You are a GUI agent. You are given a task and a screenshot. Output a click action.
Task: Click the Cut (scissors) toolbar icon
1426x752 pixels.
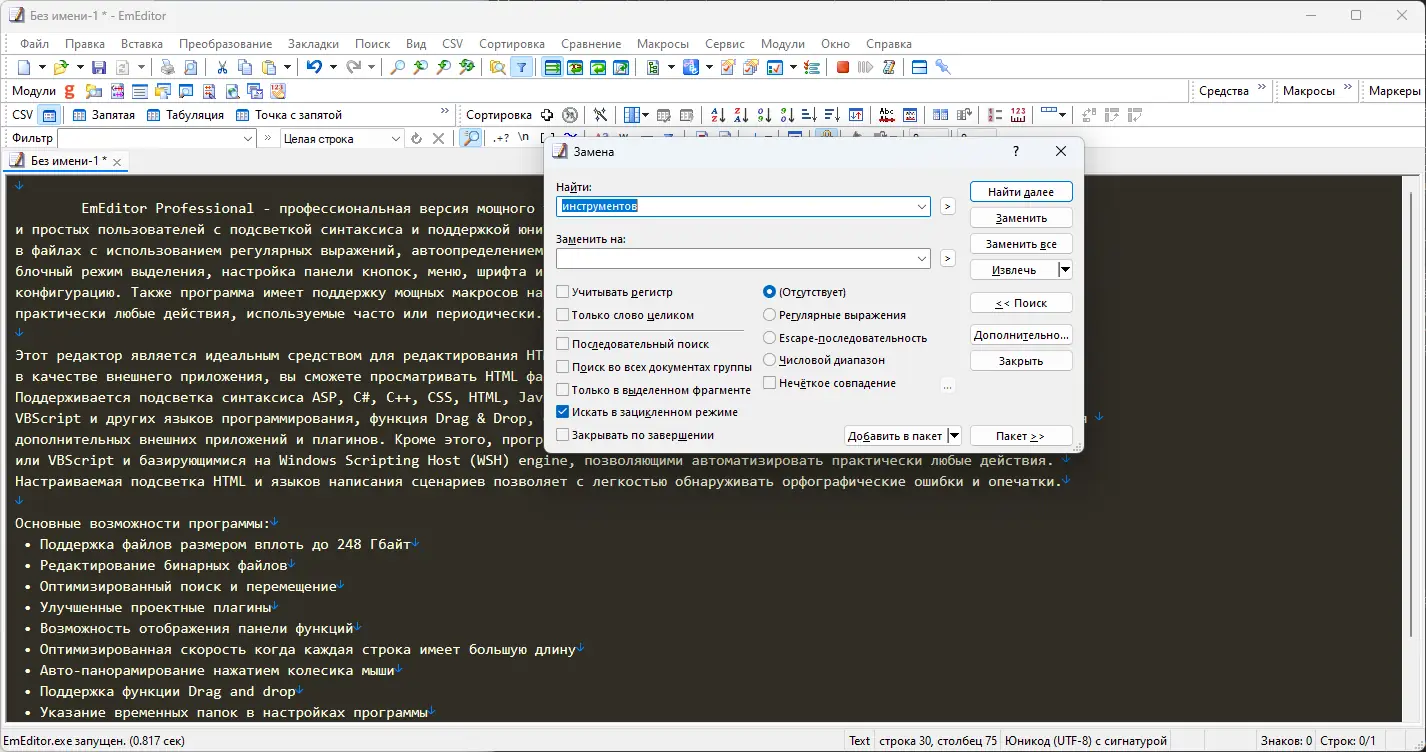click(x=221, y=67)
